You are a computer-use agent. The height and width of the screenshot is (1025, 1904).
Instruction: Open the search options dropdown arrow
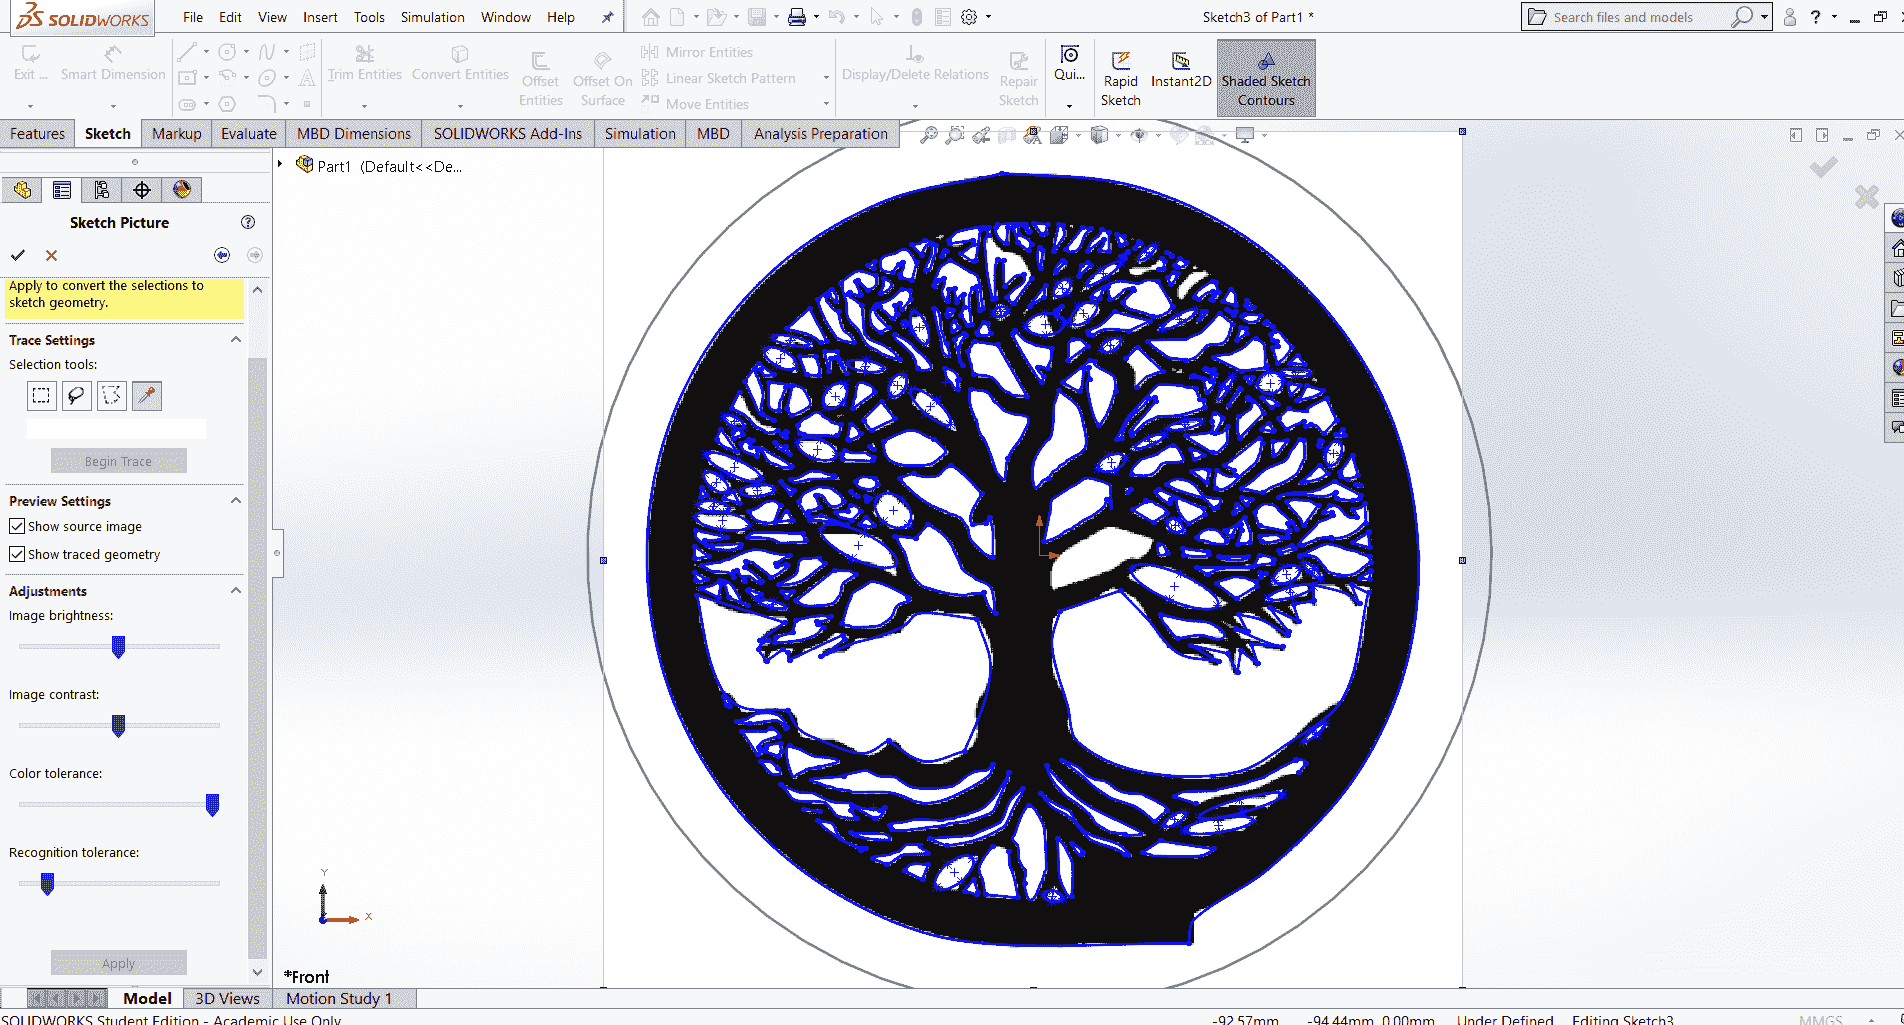[1765, 17]
